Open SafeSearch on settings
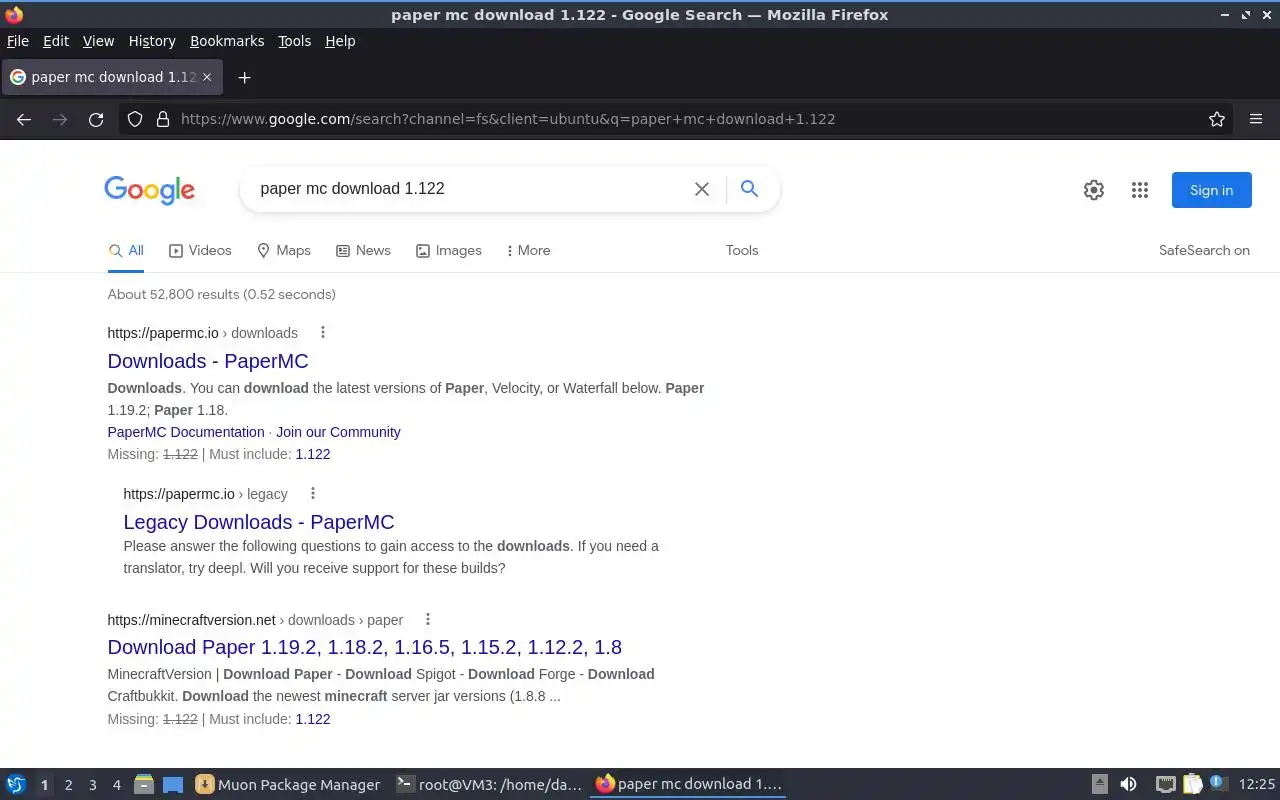 point(1204,250)
